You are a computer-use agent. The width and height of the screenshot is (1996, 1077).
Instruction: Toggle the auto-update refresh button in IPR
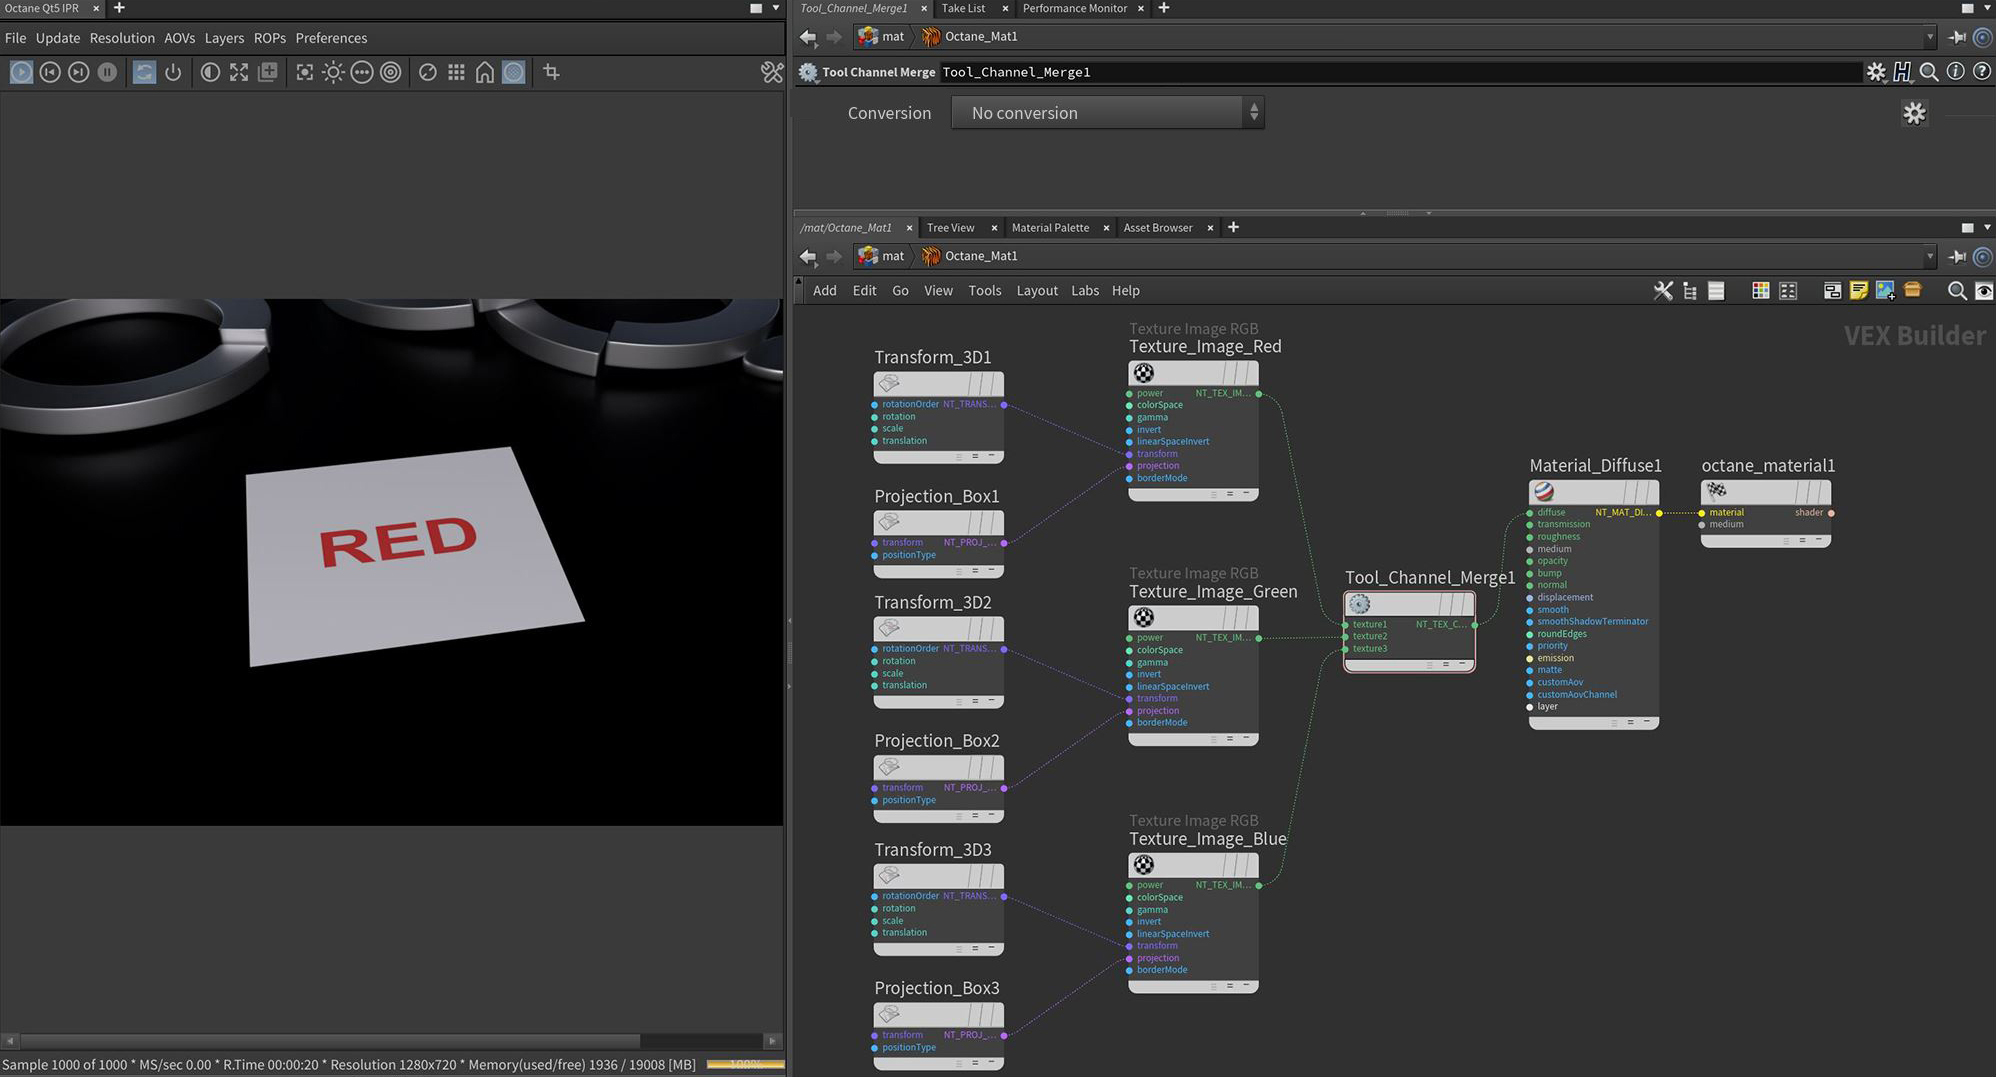144,72
